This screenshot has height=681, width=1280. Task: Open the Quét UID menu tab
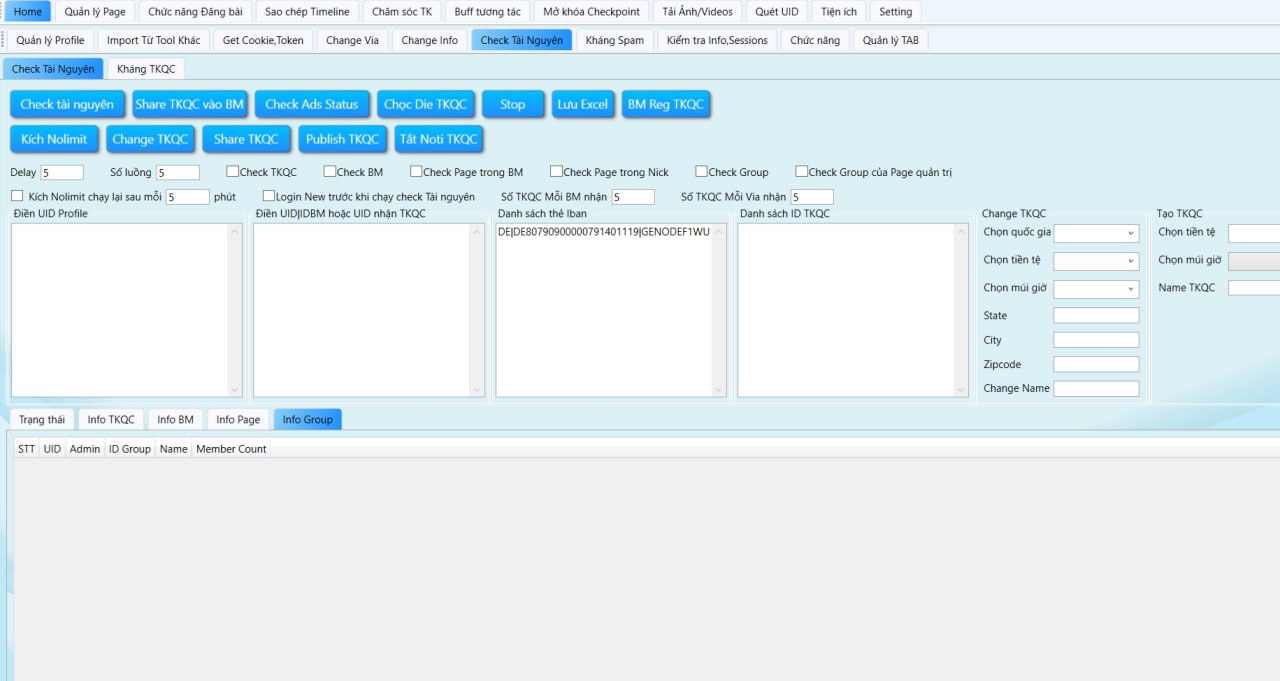pyautogui.click(x=776, y=12)
